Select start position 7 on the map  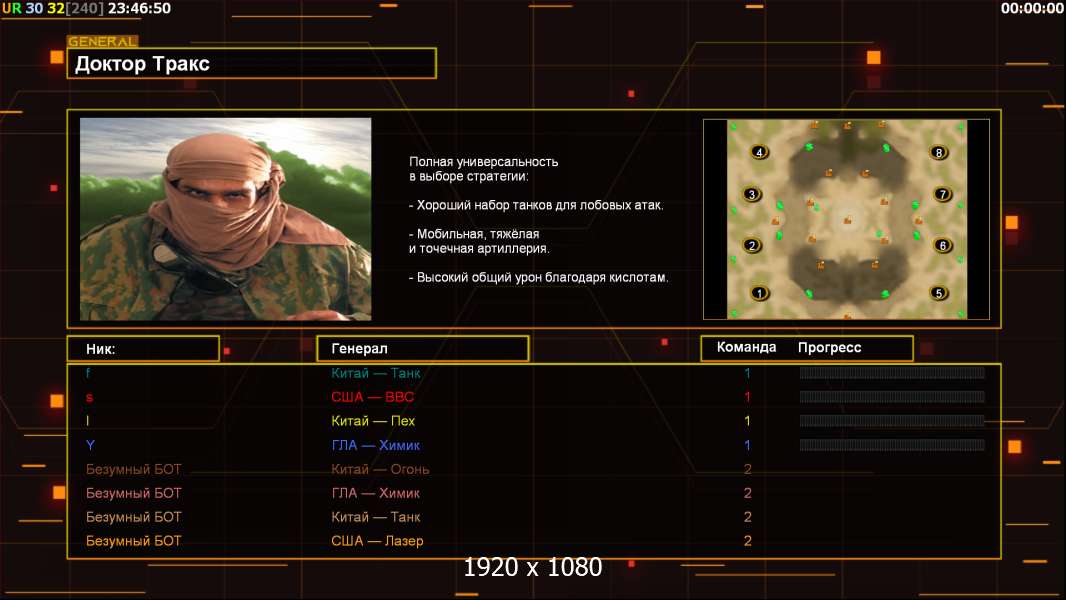(x=942, y=194)
